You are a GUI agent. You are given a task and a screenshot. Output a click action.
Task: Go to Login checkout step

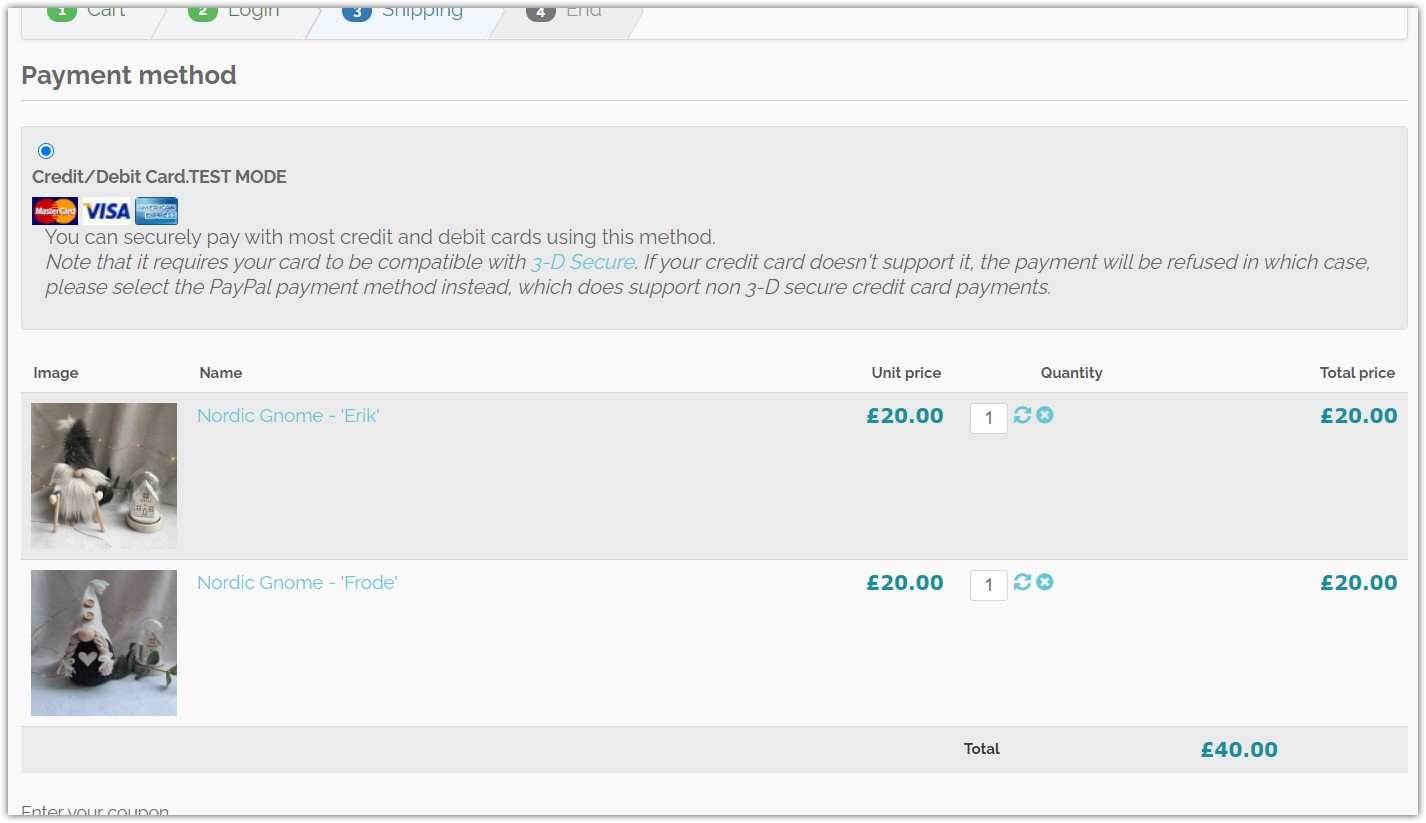[x=236, y=12]
